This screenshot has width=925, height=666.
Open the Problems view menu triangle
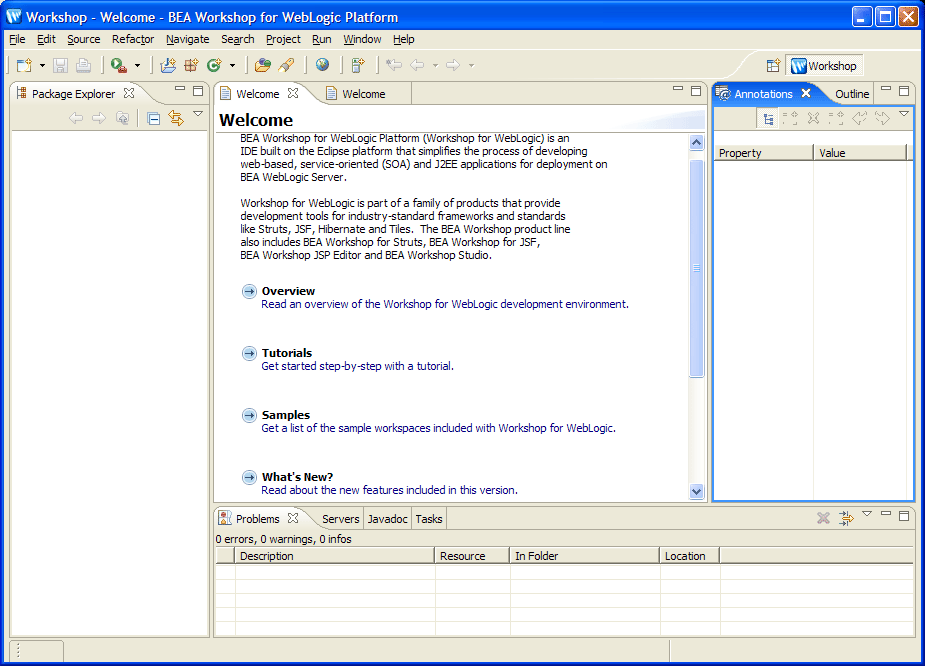click(x=867, y=514)
